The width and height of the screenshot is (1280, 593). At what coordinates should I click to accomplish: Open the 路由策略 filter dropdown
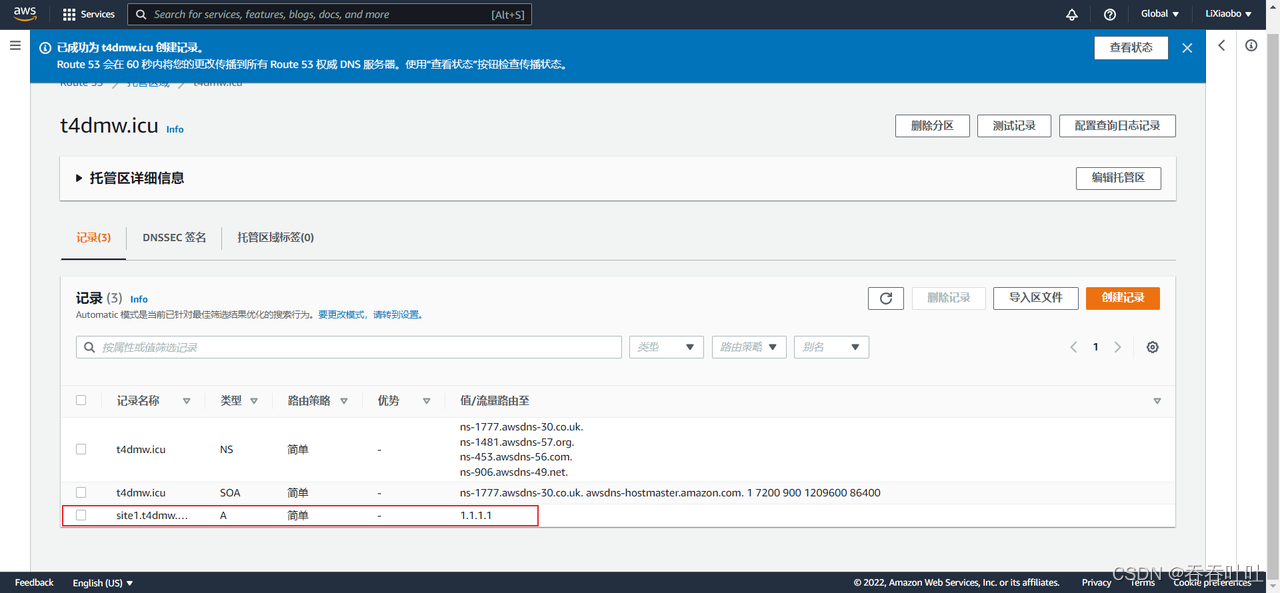point(749,347)
